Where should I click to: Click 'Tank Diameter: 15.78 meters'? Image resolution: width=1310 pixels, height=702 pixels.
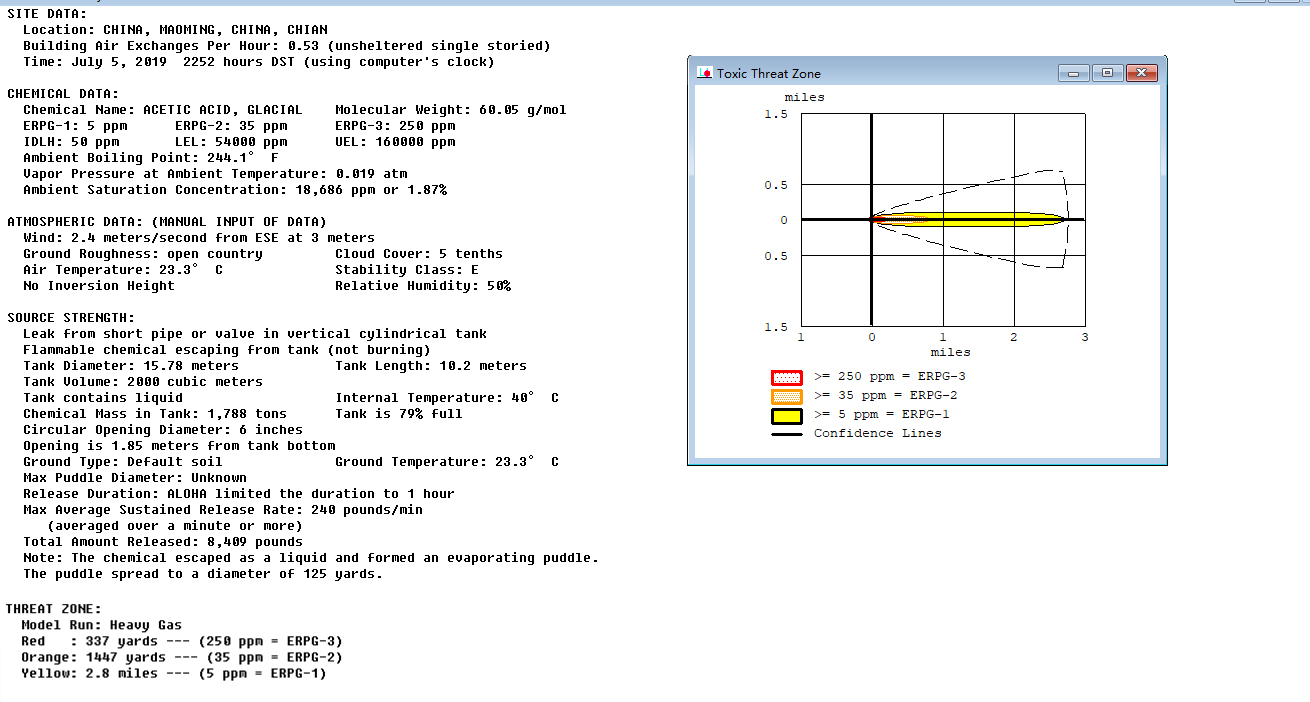pyautogui.click(x=131, y=366)
